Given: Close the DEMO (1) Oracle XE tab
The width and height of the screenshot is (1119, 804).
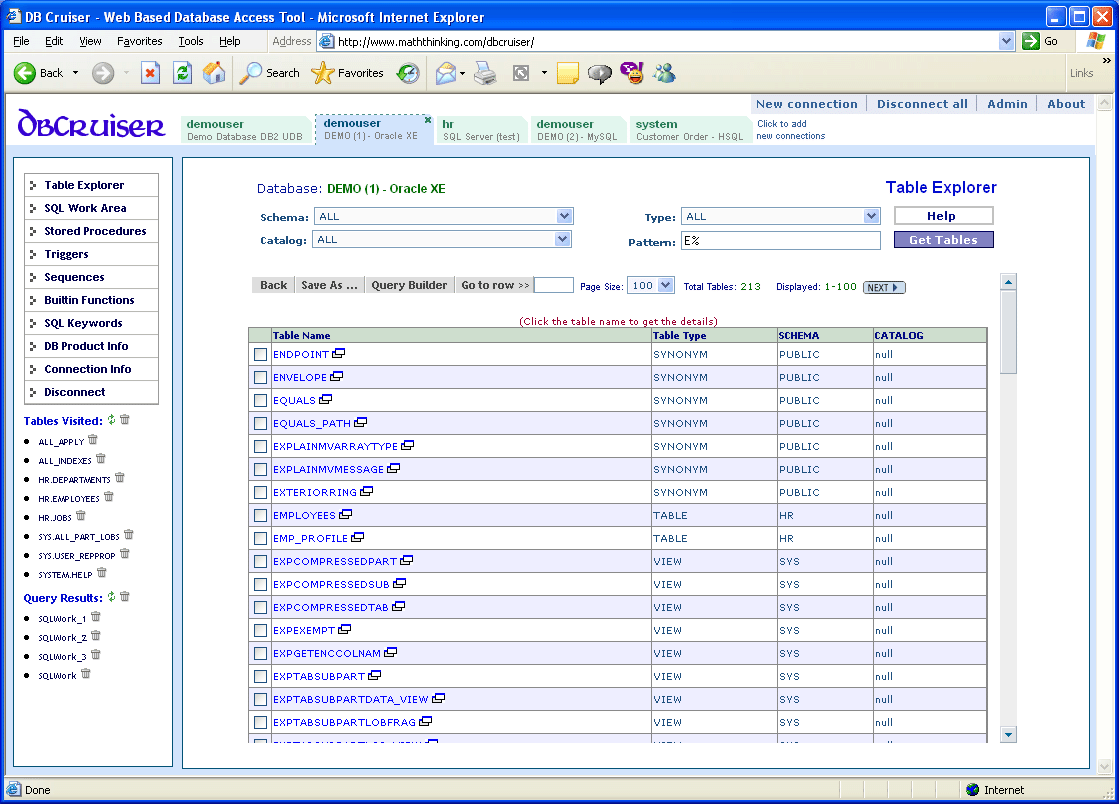Looking at the screenshot, I should click(x=428, y=120).
